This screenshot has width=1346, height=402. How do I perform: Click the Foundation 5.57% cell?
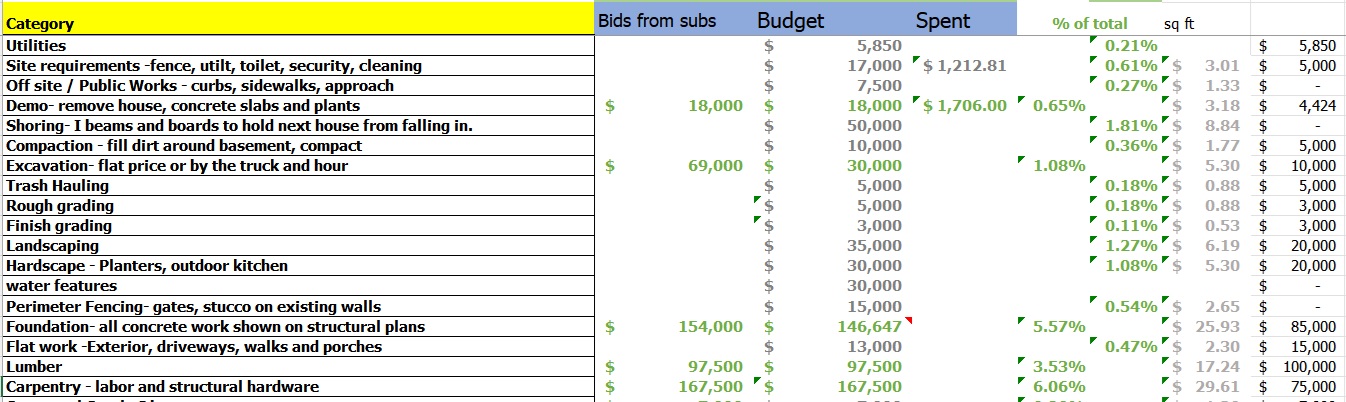pos(1059,327)
